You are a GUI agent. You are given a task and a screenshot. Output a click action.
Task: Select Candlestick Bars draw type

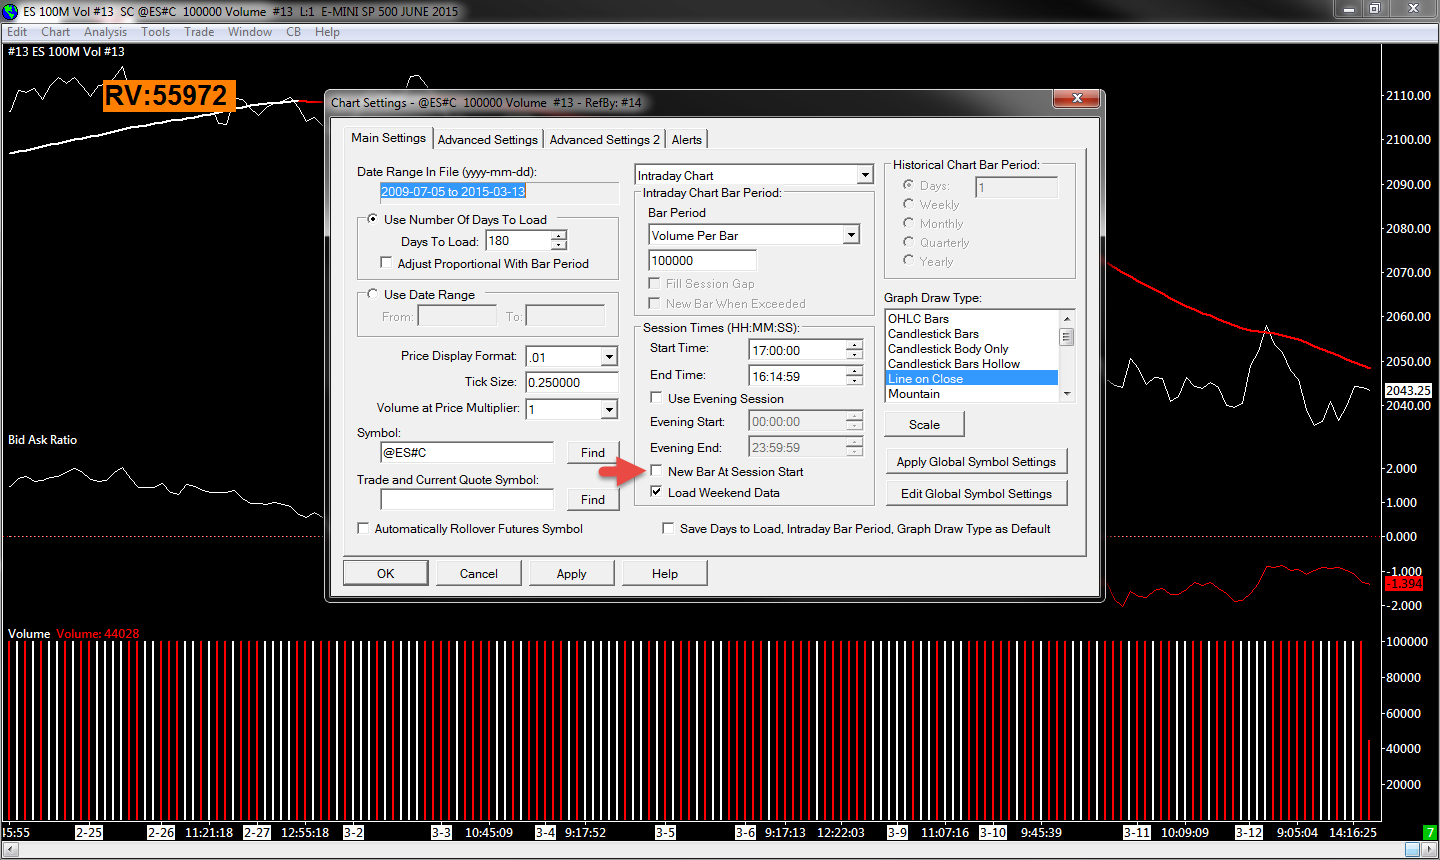(x=972, y=334)
